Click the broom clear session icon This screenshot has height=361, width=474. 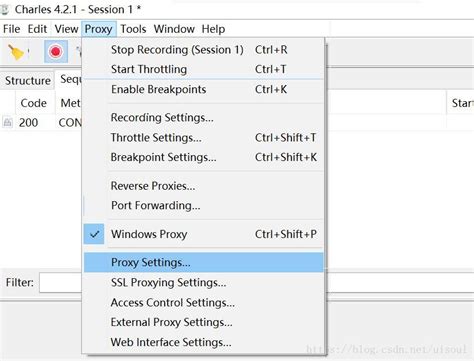pos(16,52)
